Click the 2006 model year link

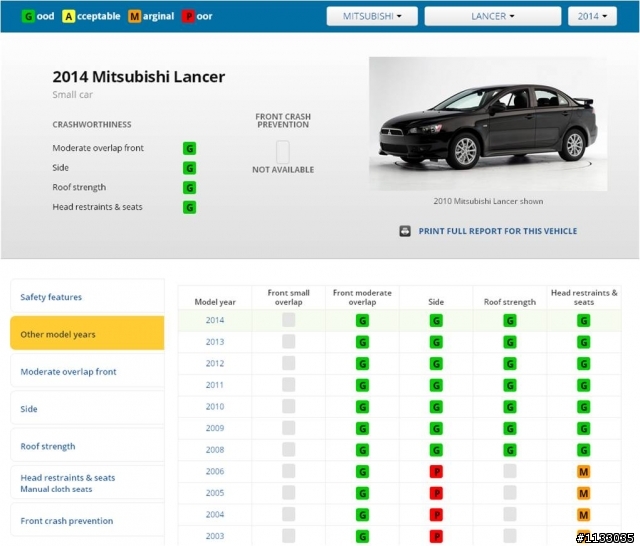pyautogui.click(x=215, y=472)
